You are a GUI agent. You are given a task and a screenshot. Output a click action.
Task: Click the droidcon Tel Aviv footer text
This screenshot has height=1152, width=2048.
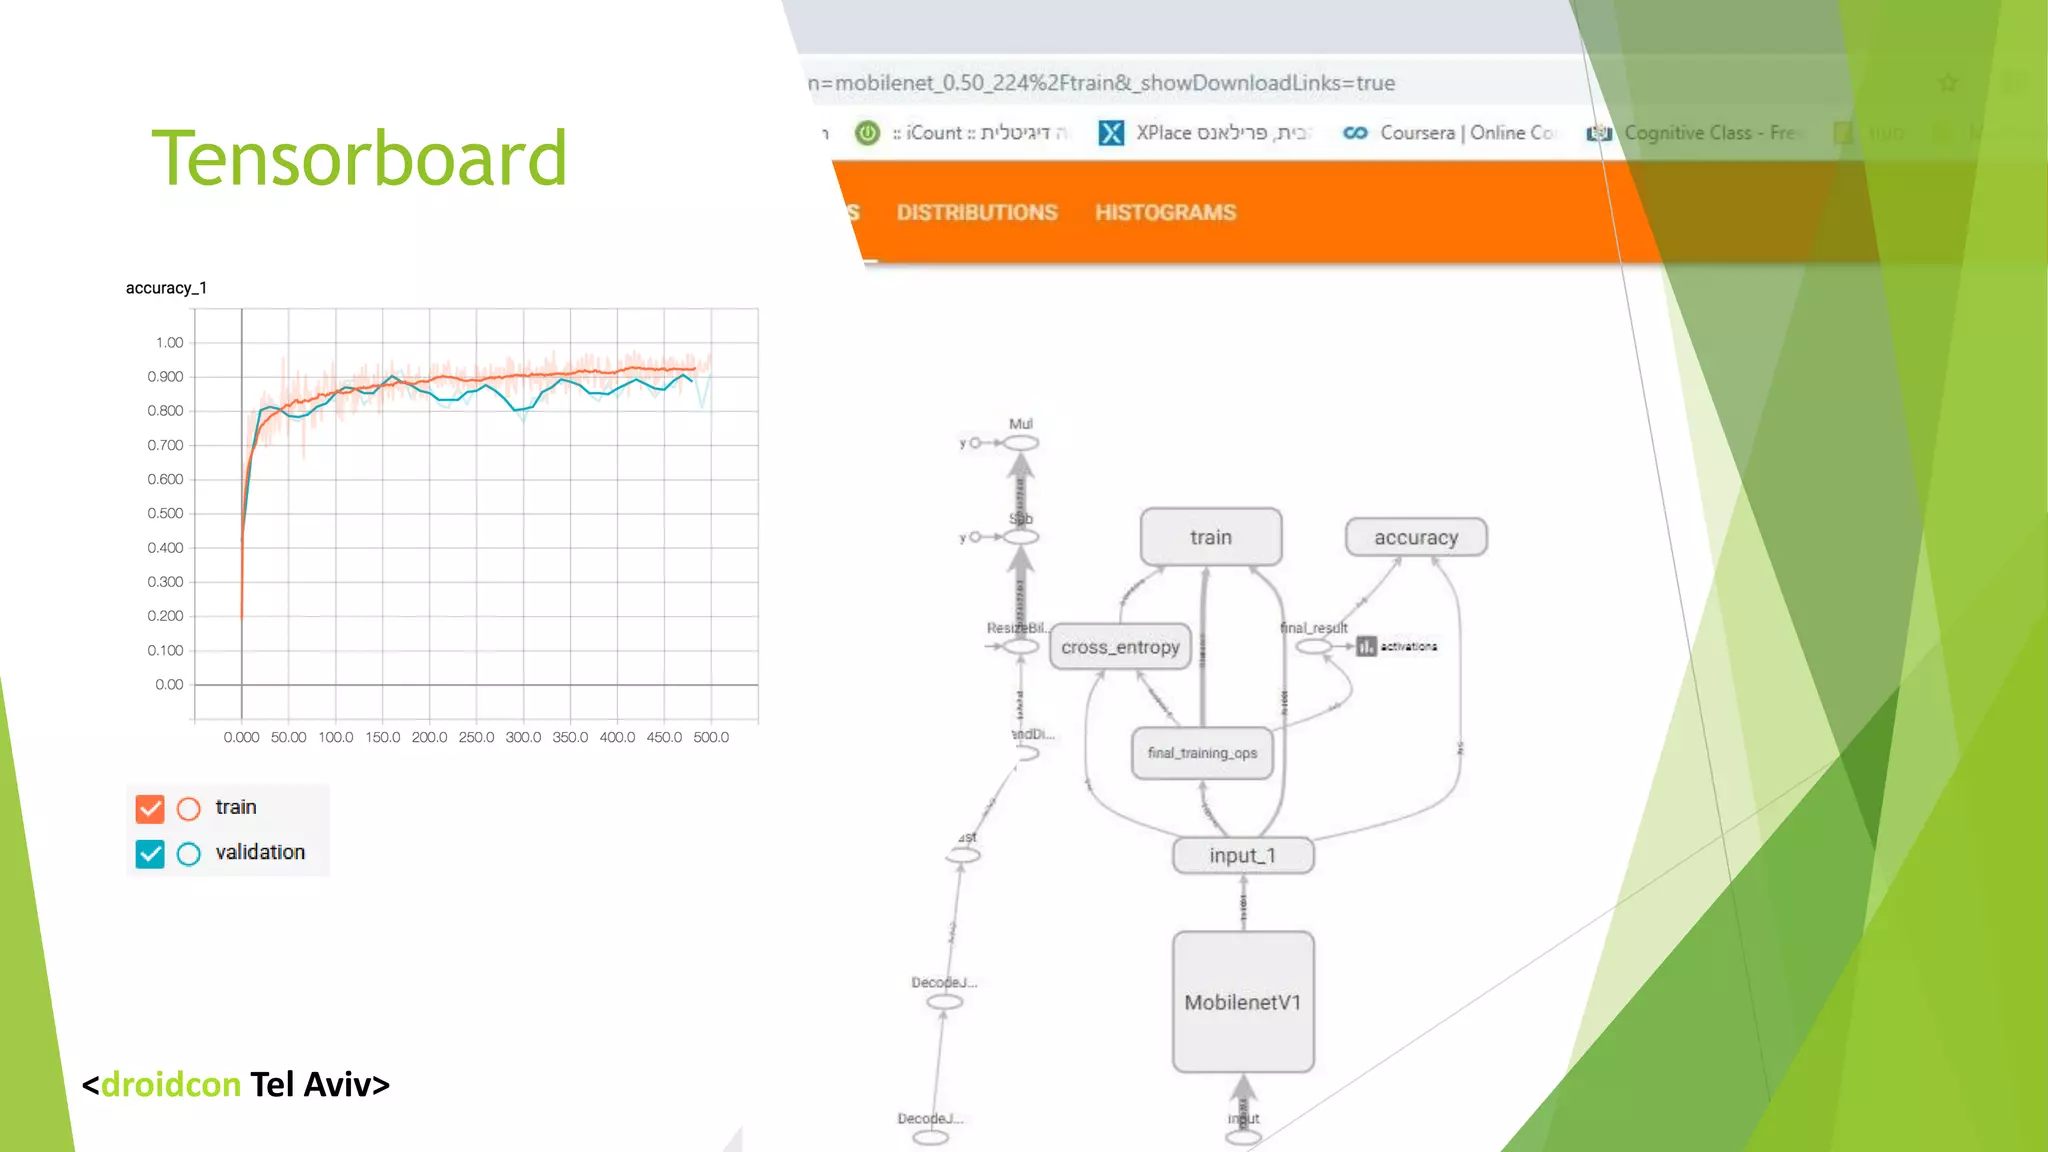tap(236, 1084)
